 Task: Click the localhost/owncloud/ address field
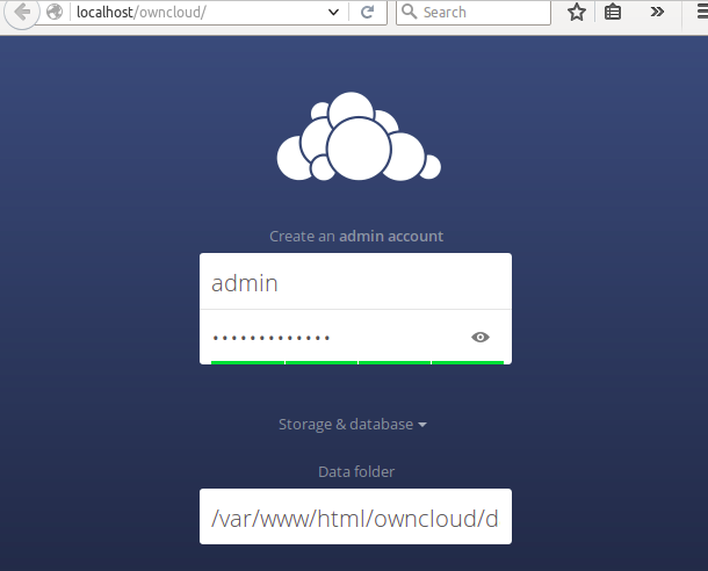click(199, 12)
